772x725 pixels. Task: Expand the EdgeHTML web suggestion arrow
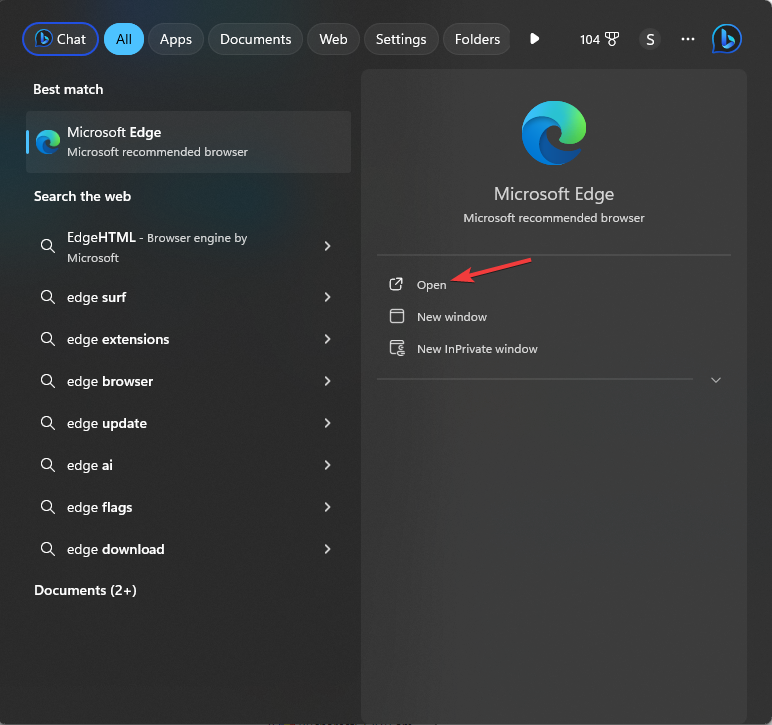tap(327, 246)
